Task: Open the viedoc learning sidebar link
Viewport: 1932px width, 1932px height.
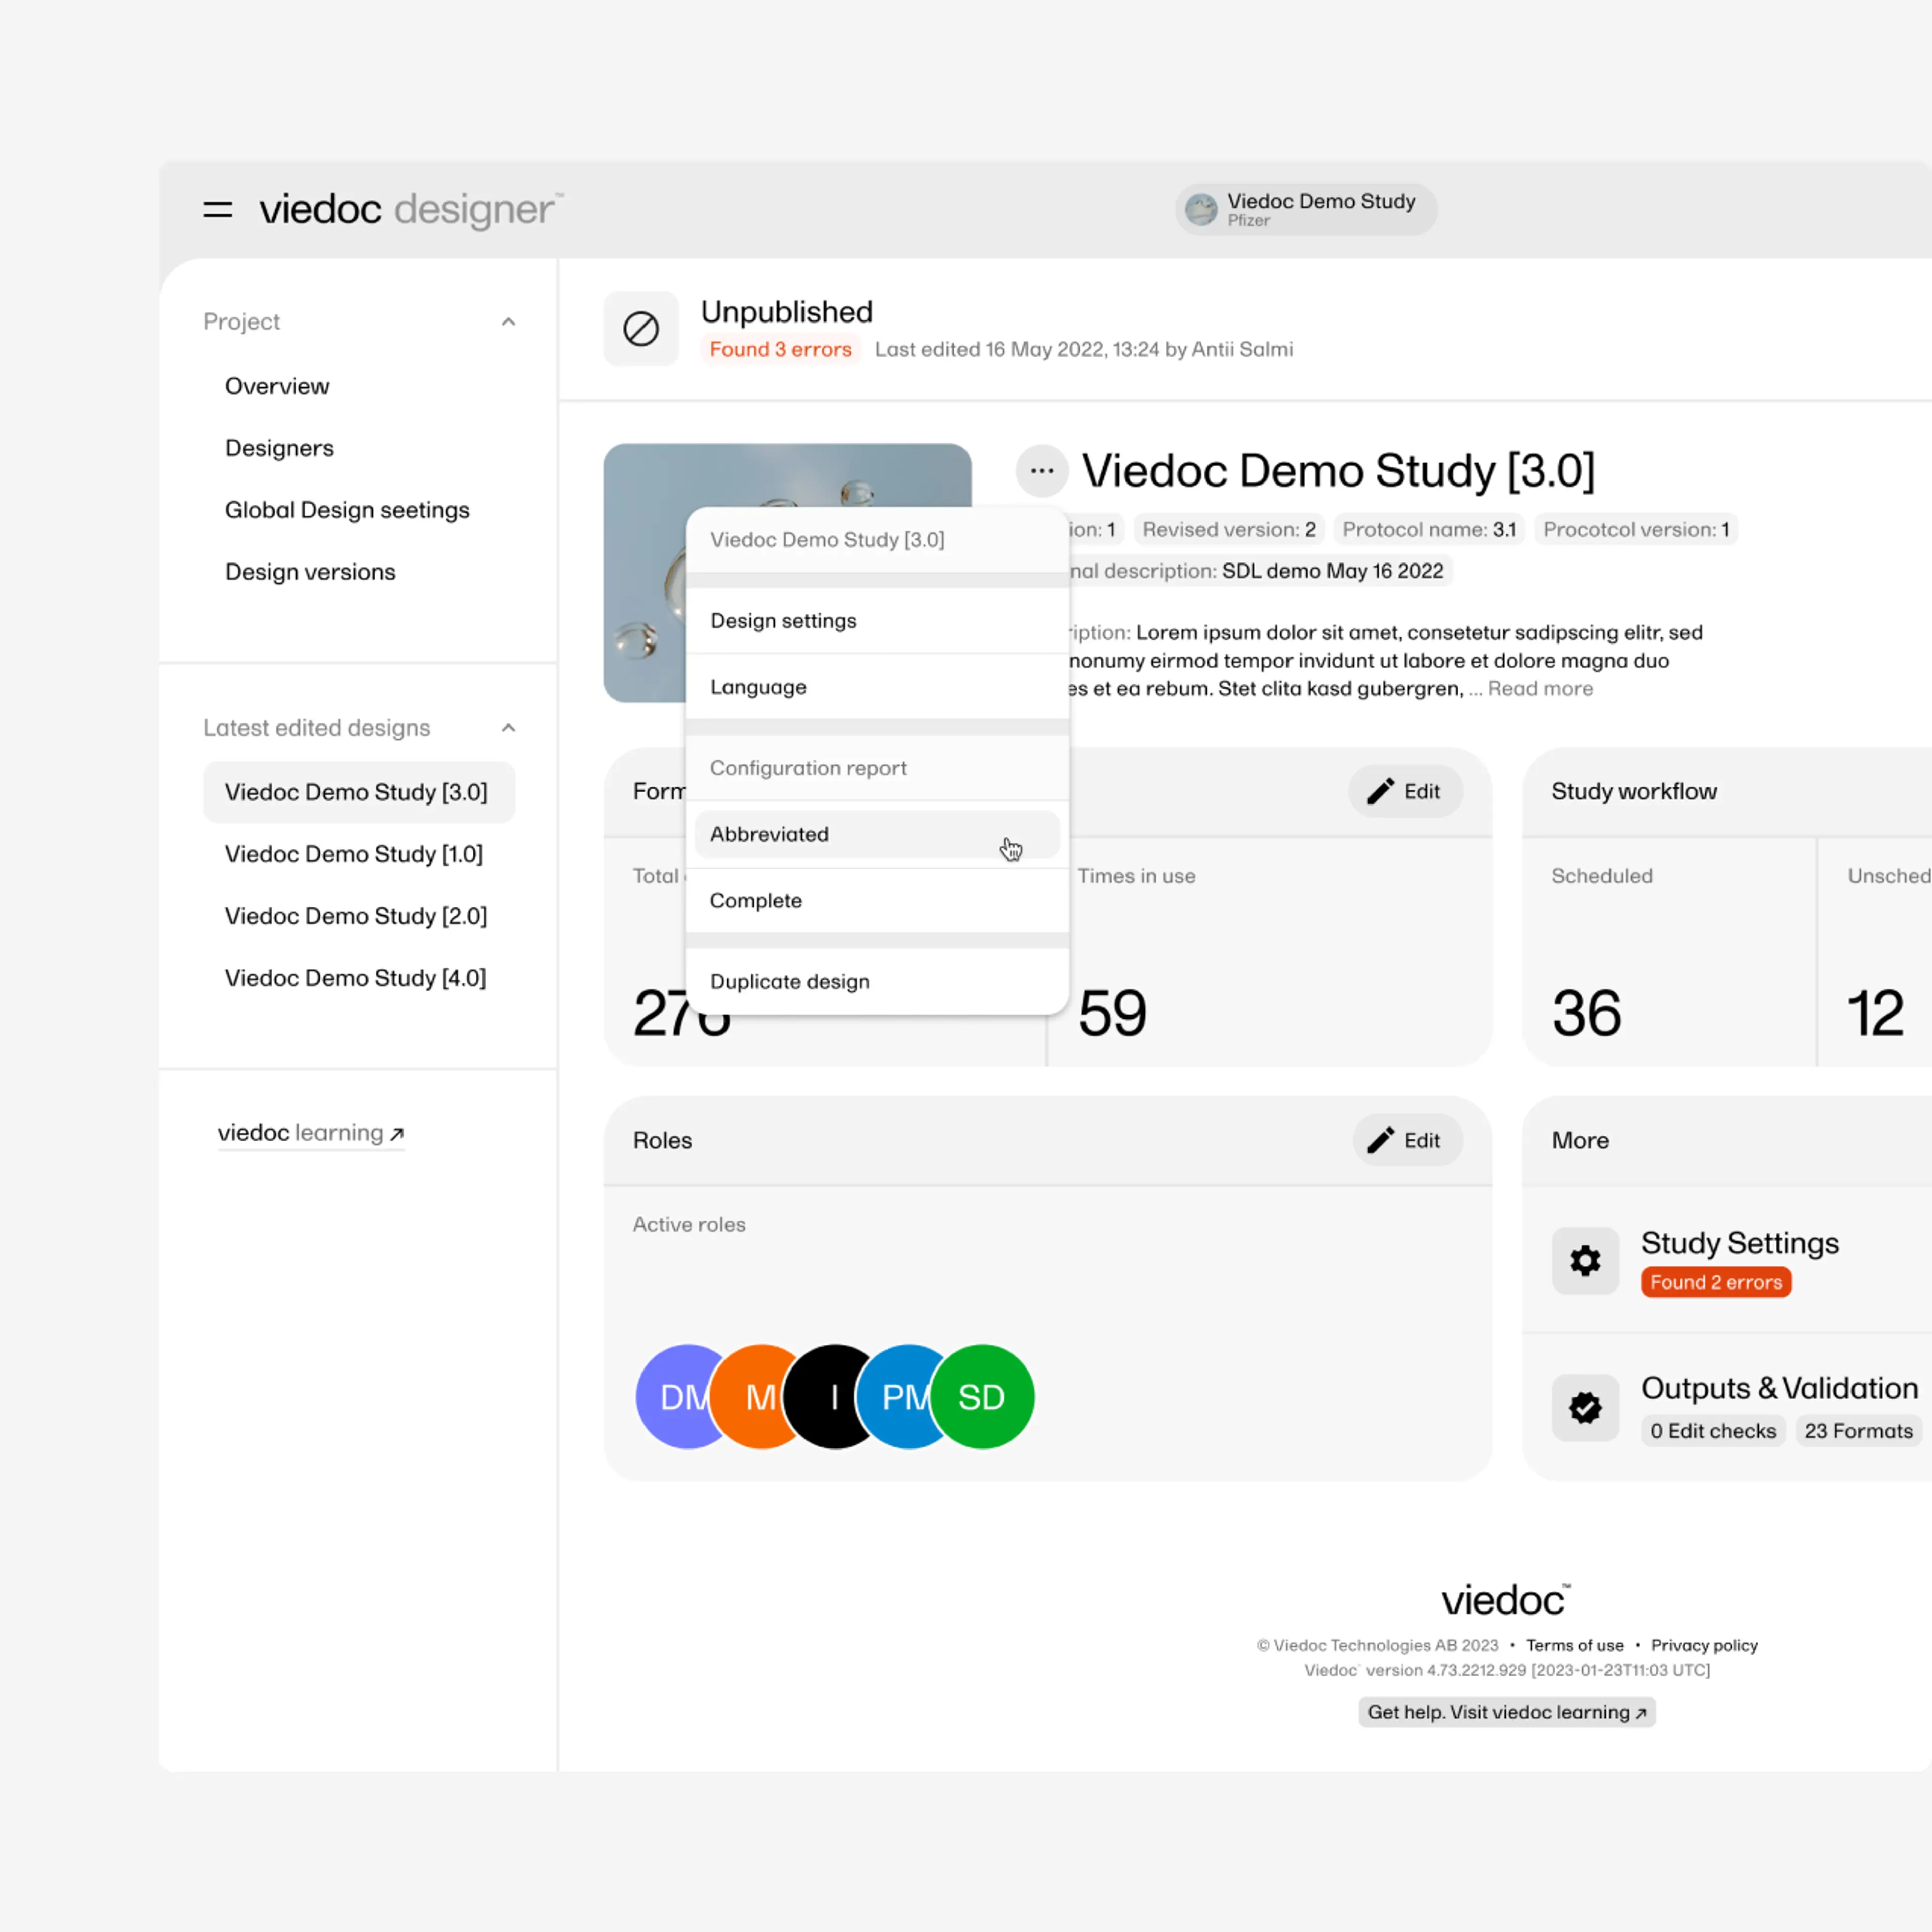Action: [311, 1133]
